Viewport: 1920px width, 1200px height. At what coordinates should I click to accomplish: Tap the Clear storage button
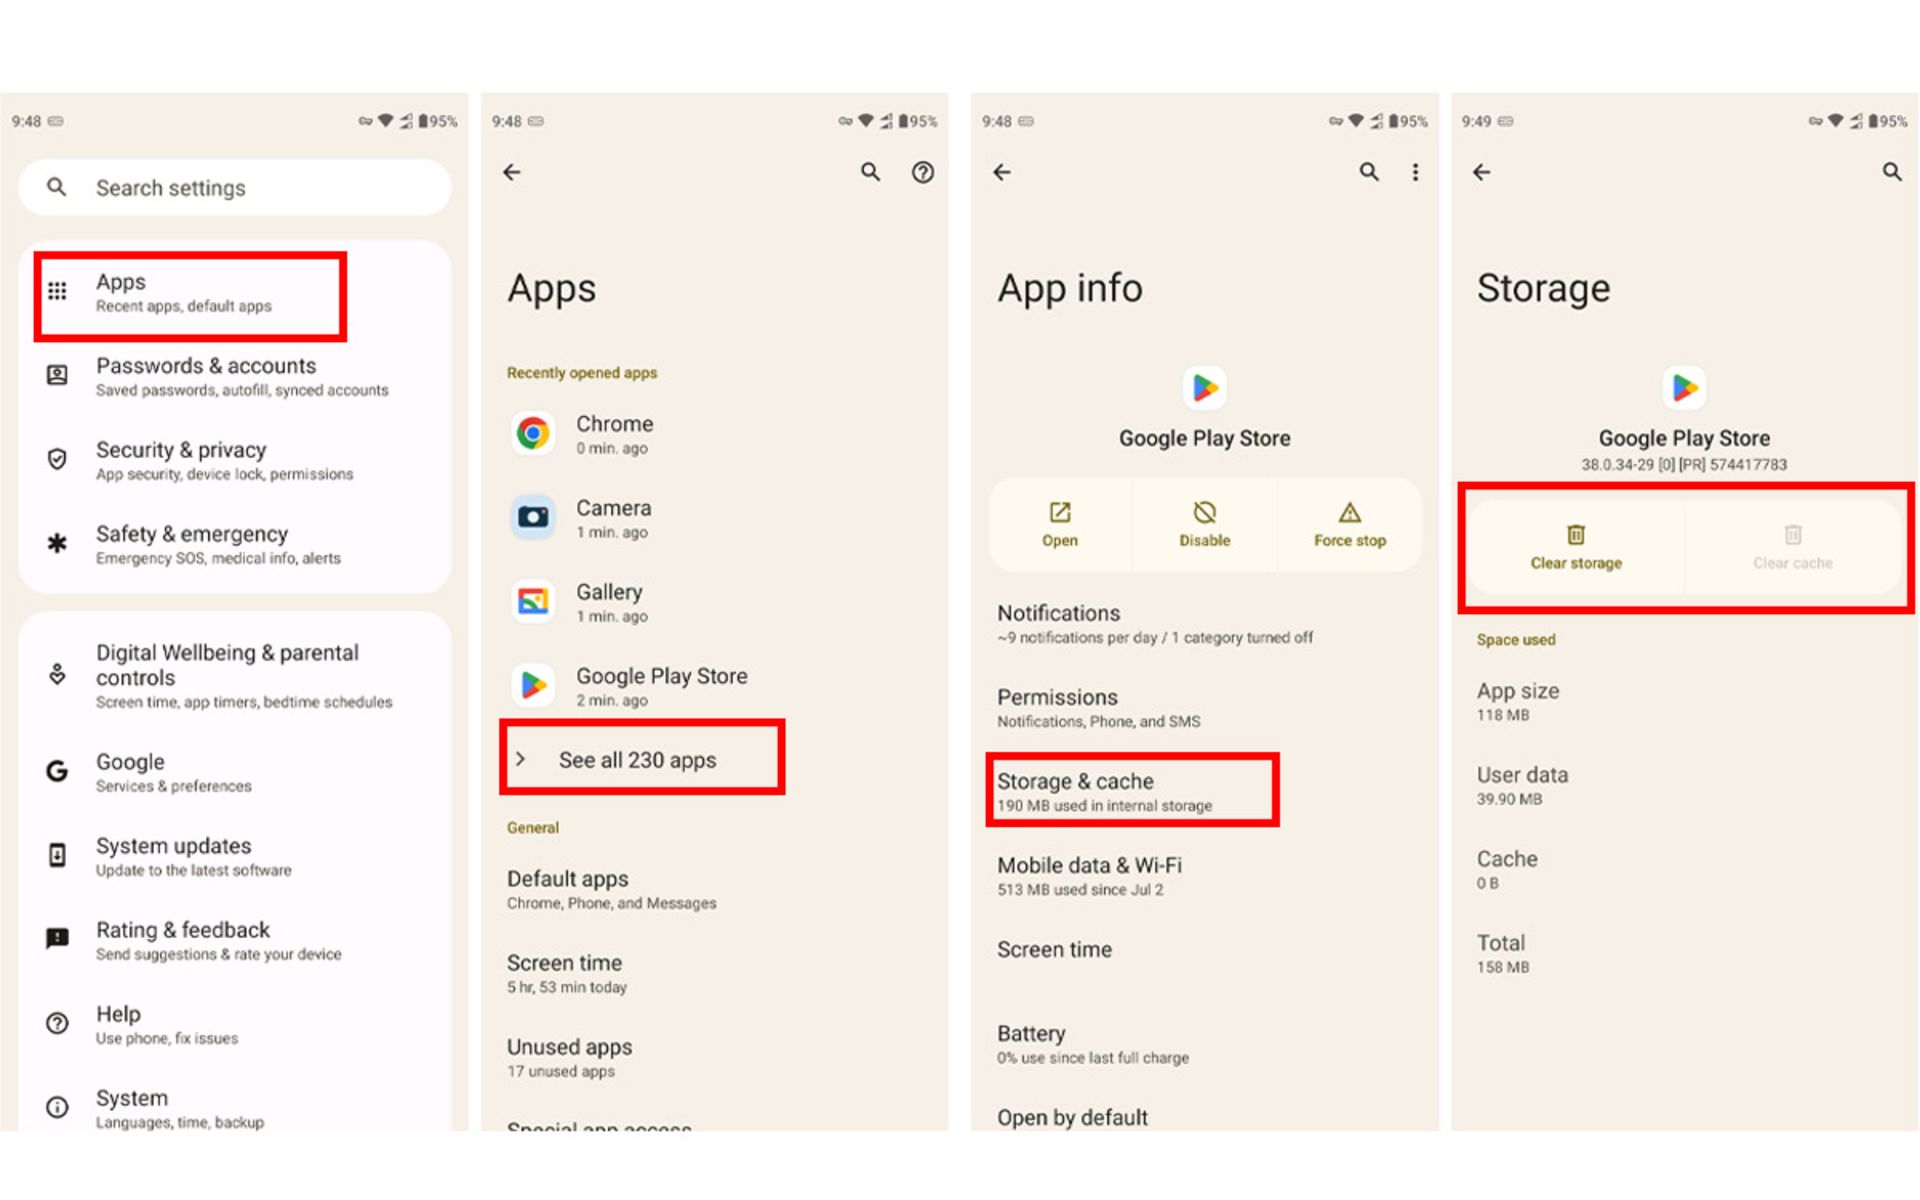click(x=1573, y=547)
